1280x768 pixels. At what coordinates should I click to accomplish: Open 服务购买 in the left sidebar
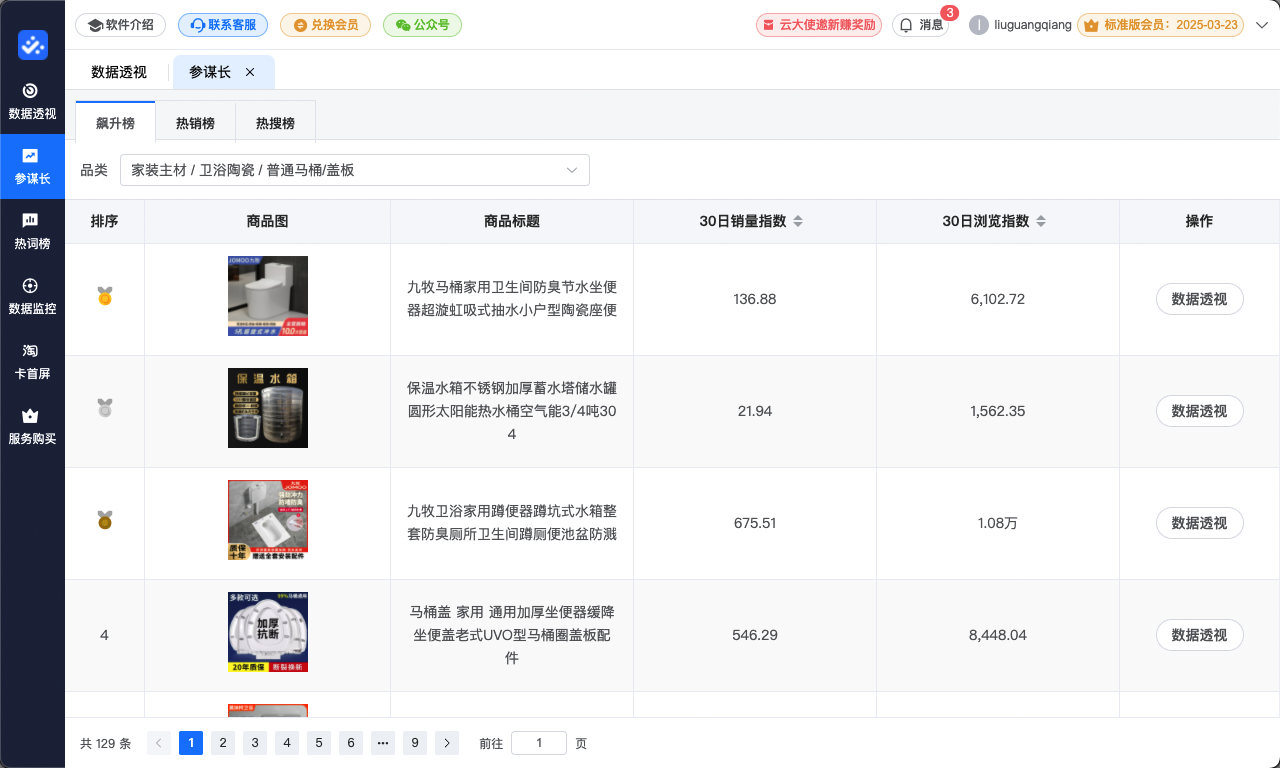click(32, 426)
